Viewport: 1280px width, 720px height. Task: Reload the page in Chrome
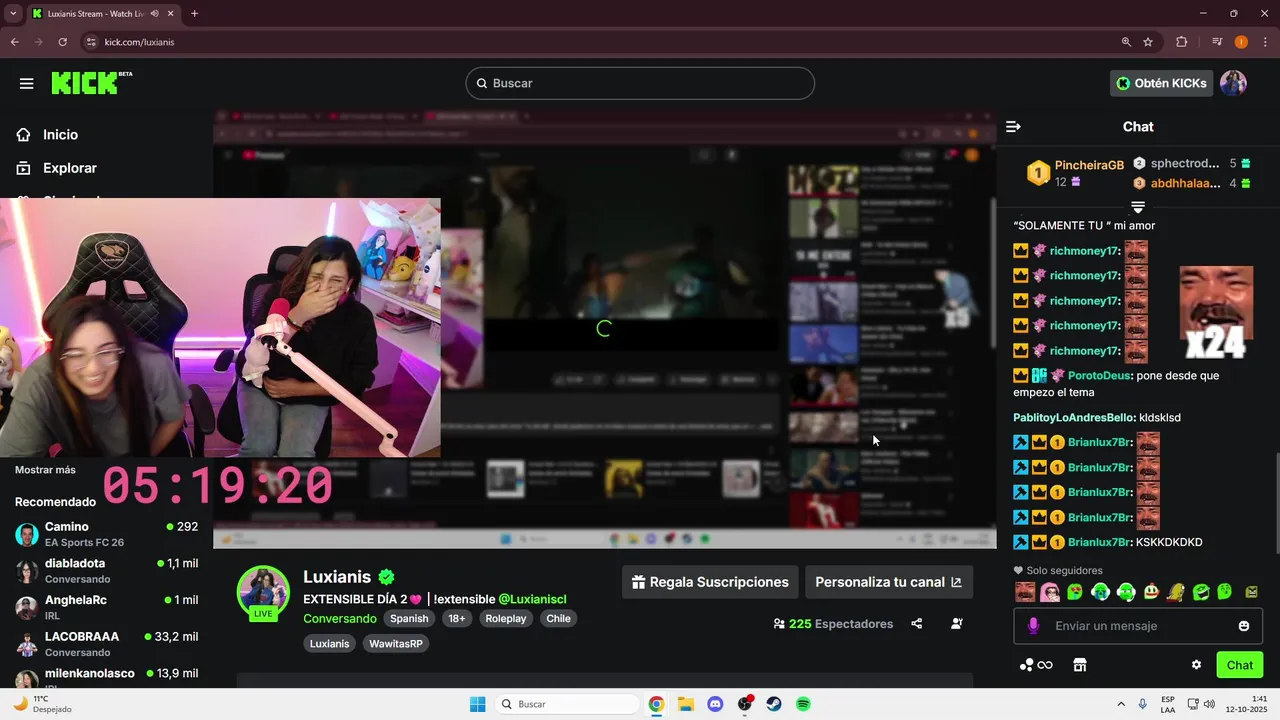coord(62,42)
